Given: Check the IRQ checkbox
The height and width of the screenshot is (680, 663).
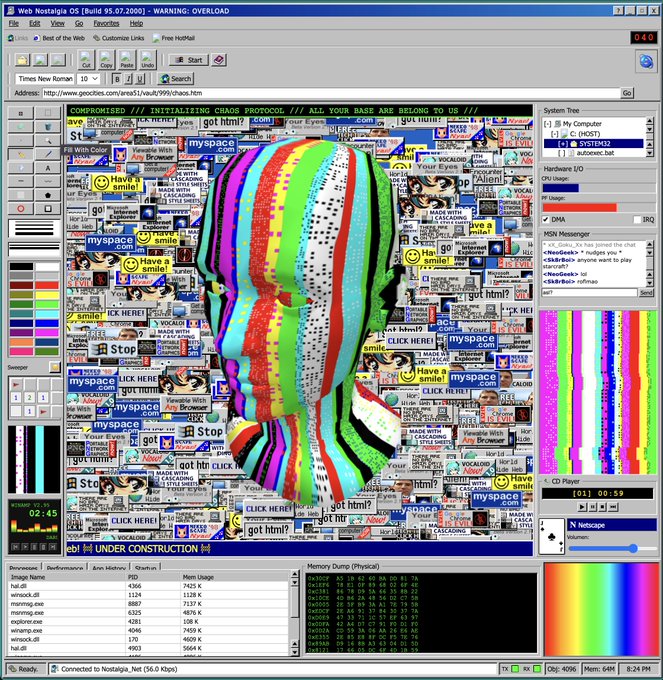Looking at the screenshot, I should click(637, 219).
